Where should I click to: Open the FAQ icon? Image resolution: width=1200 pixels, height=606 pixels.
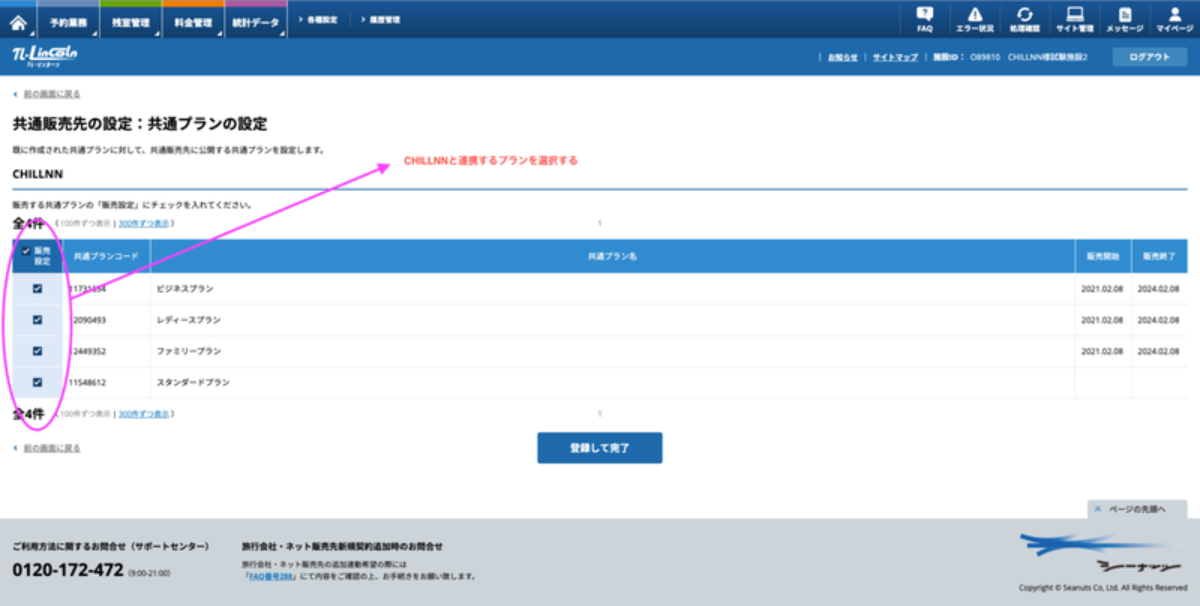pyautogui.click(x=925, y=19)
